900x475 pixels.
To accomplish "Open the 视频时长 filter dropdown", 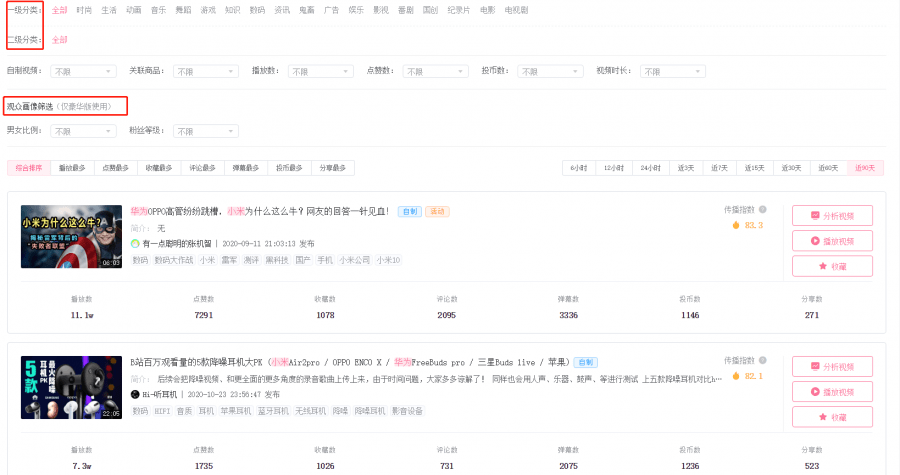I will [673, 71].
